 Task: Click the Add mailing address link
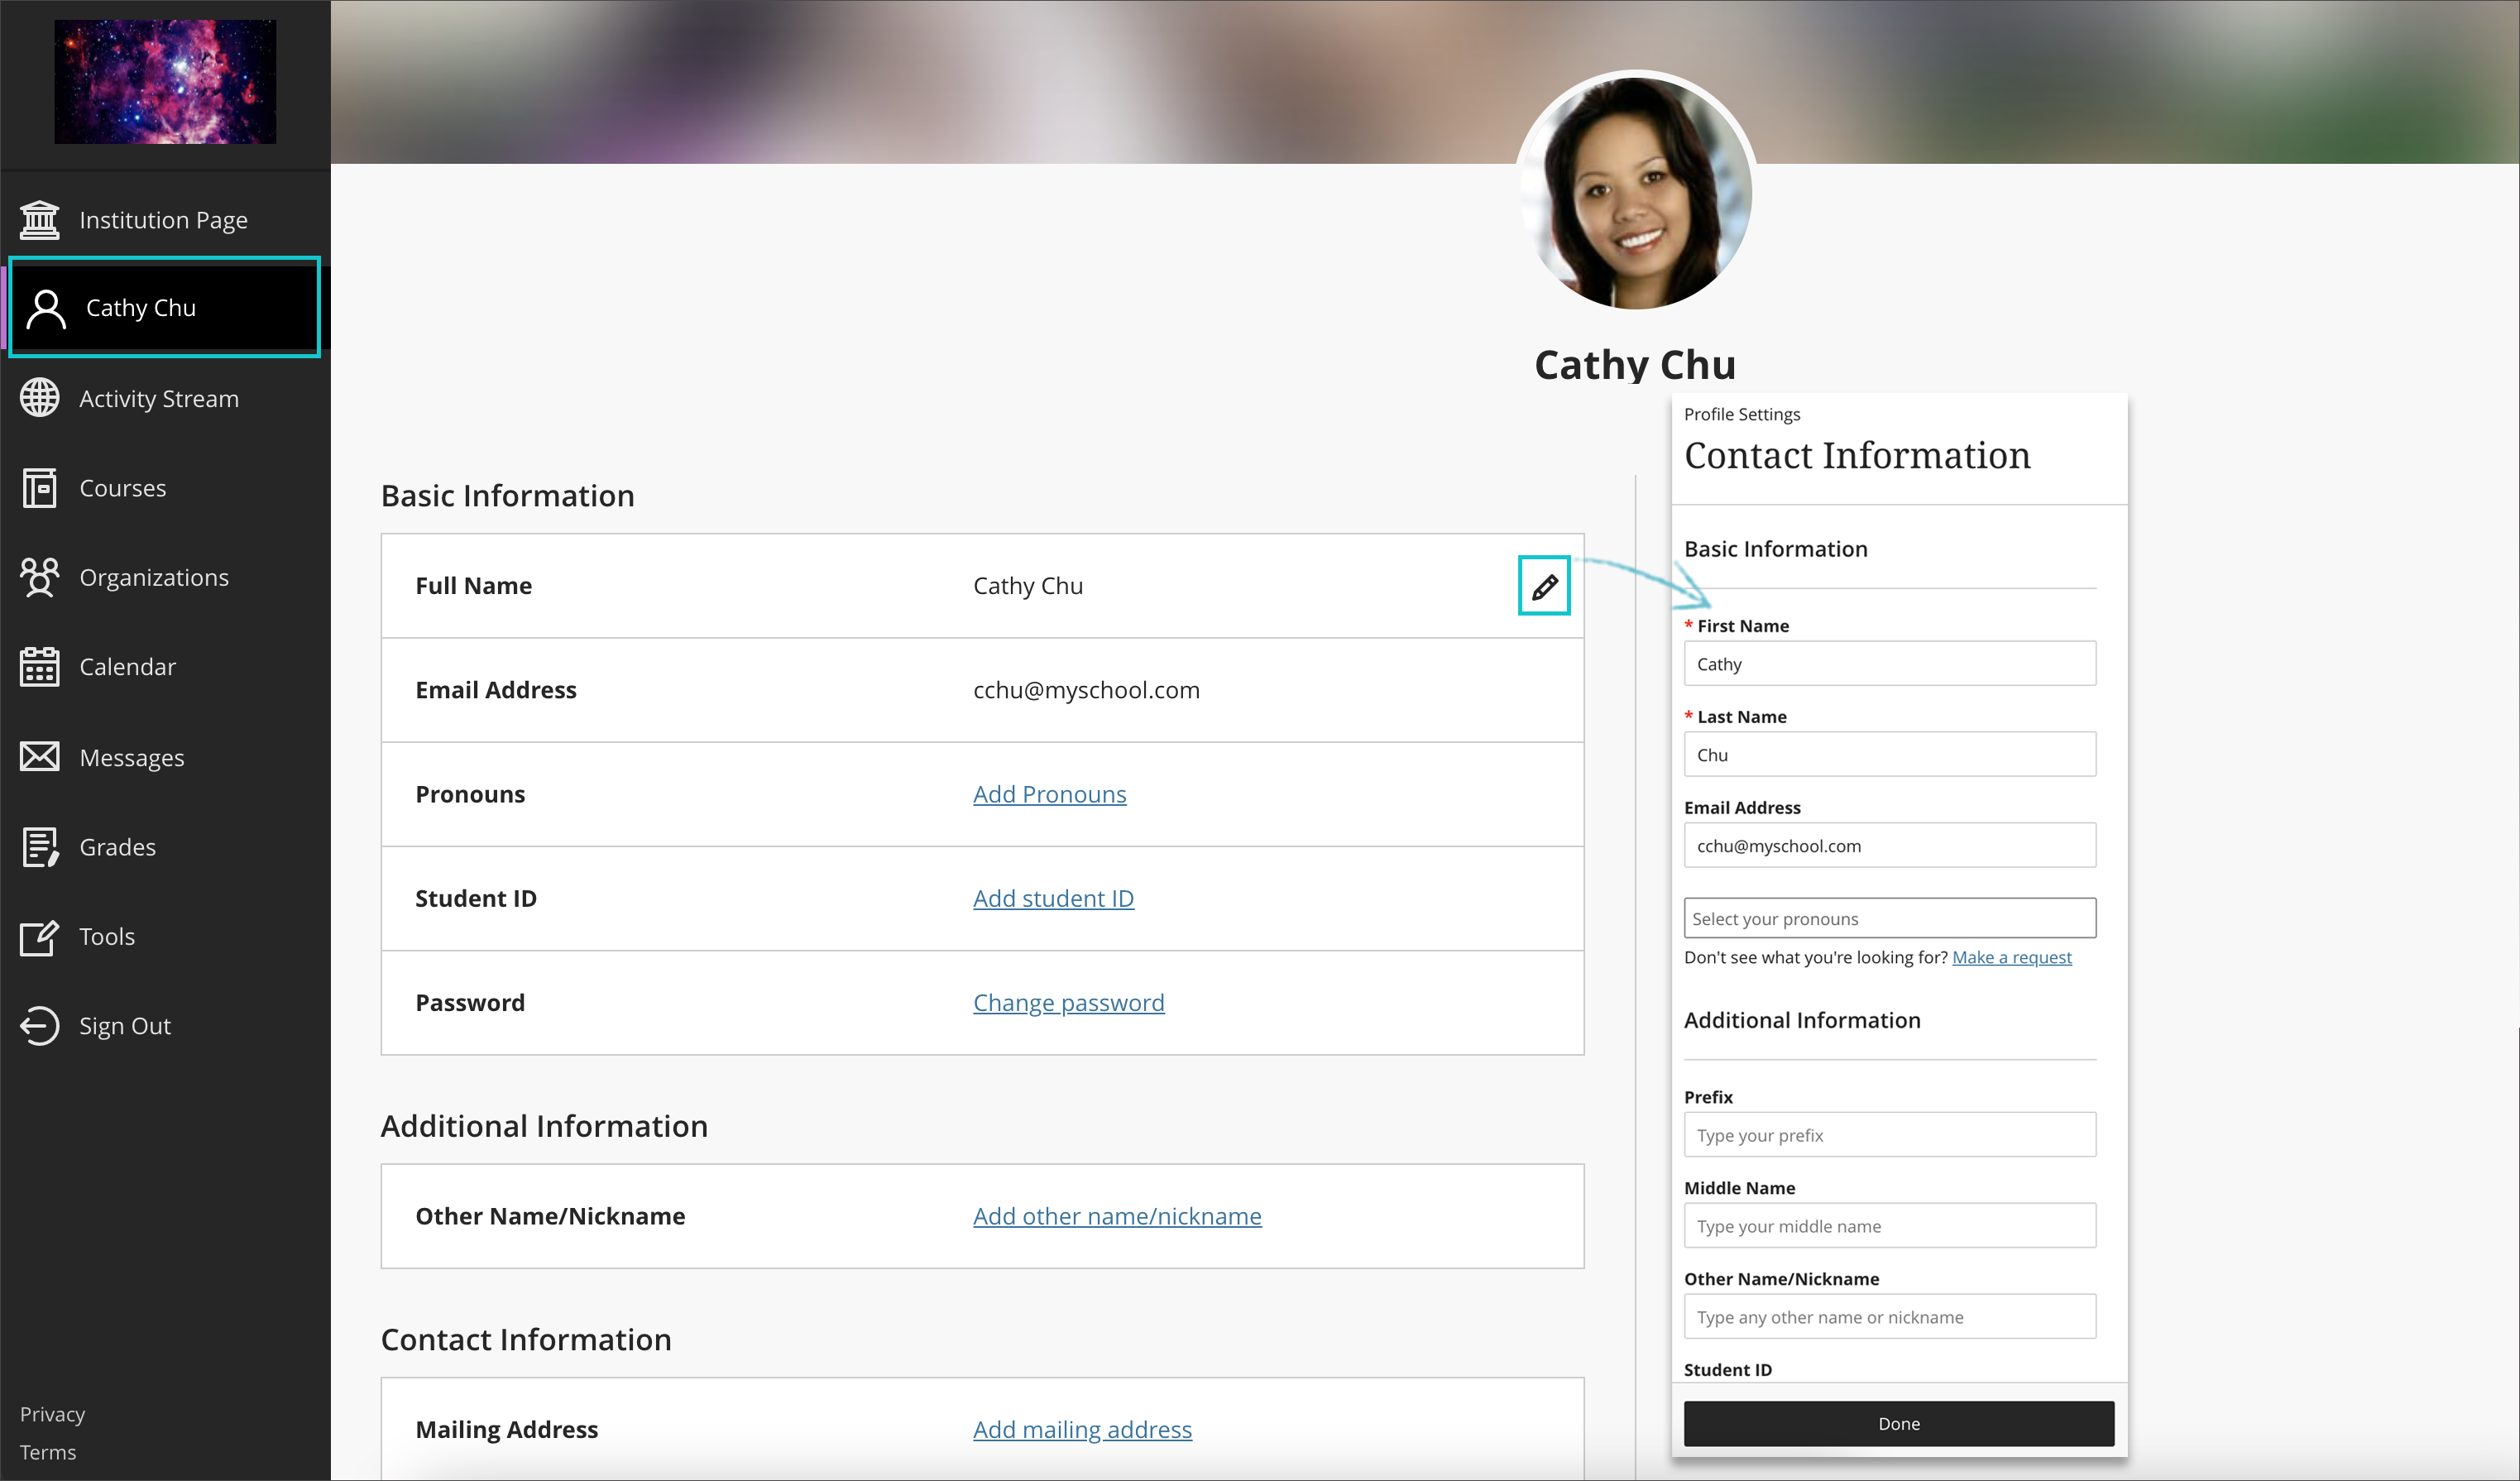[x=1082, y=1429]
